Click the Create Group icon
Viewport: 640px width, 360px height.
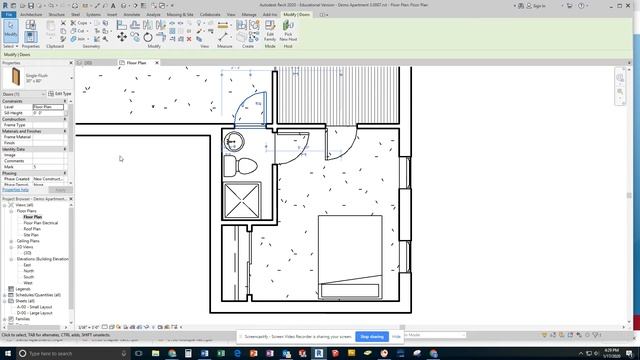(x=254, y=25)
